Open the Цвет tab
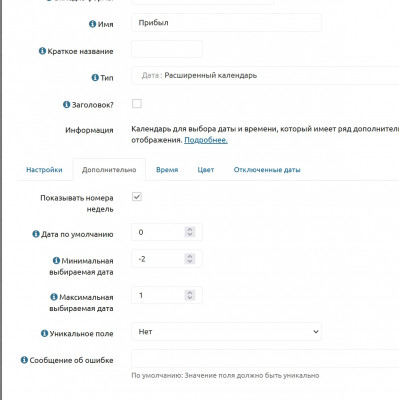The image size is (399, 400). [206, 170]
